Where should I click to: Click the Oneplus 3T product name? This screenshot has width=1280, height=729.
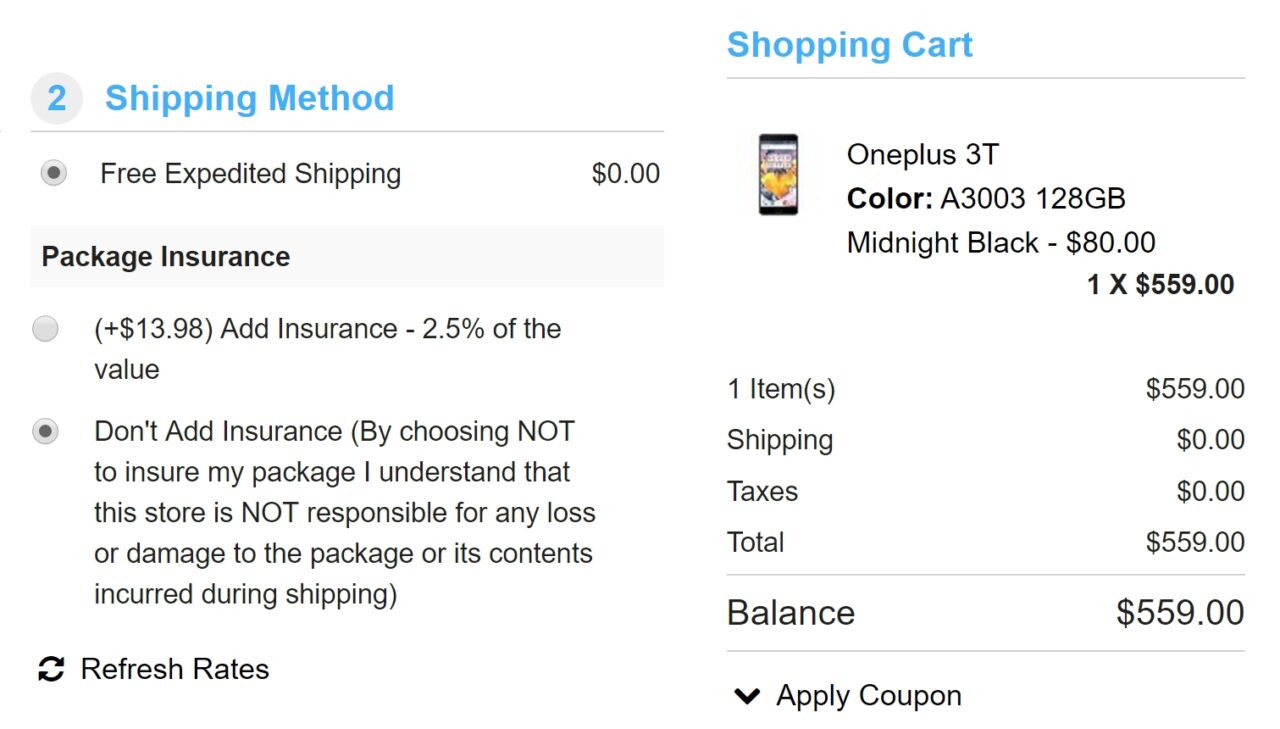(922, 155)
